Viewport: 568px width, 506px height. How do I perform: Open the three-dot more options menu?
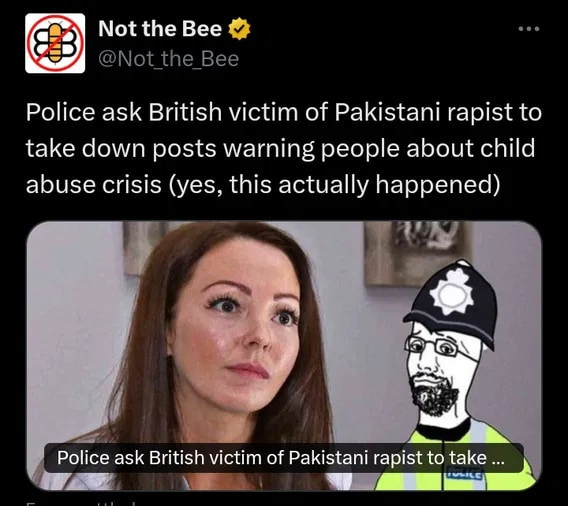click(529, 29)
